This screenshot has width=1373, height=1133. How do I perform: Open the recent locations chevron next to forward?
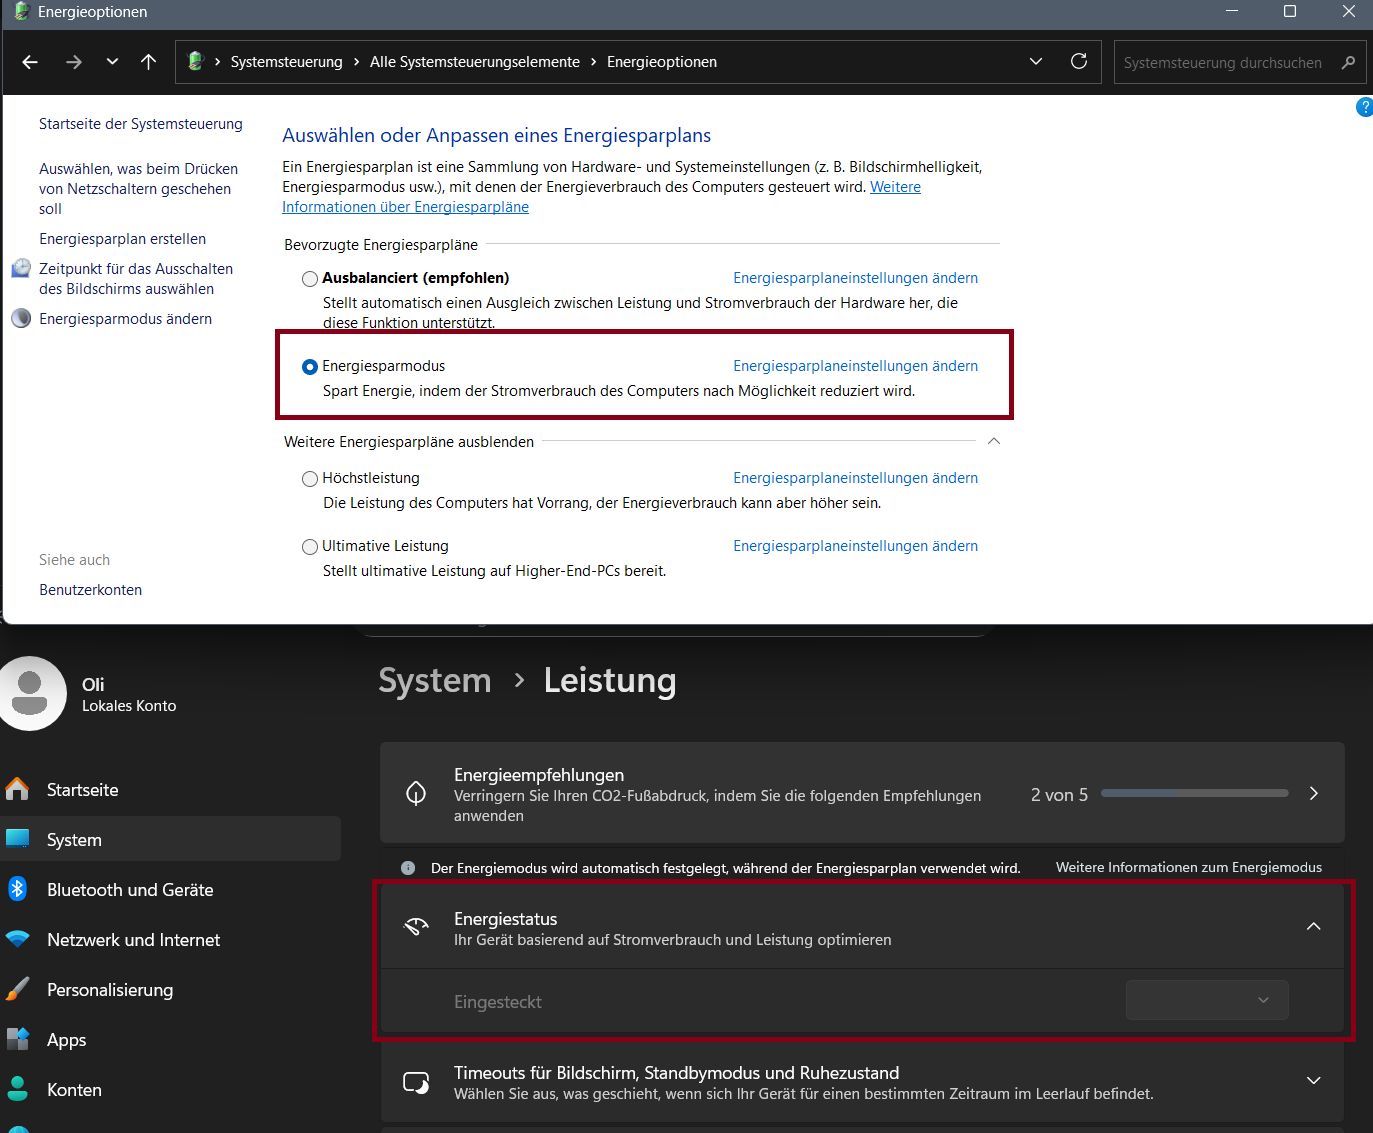point(112,62)
